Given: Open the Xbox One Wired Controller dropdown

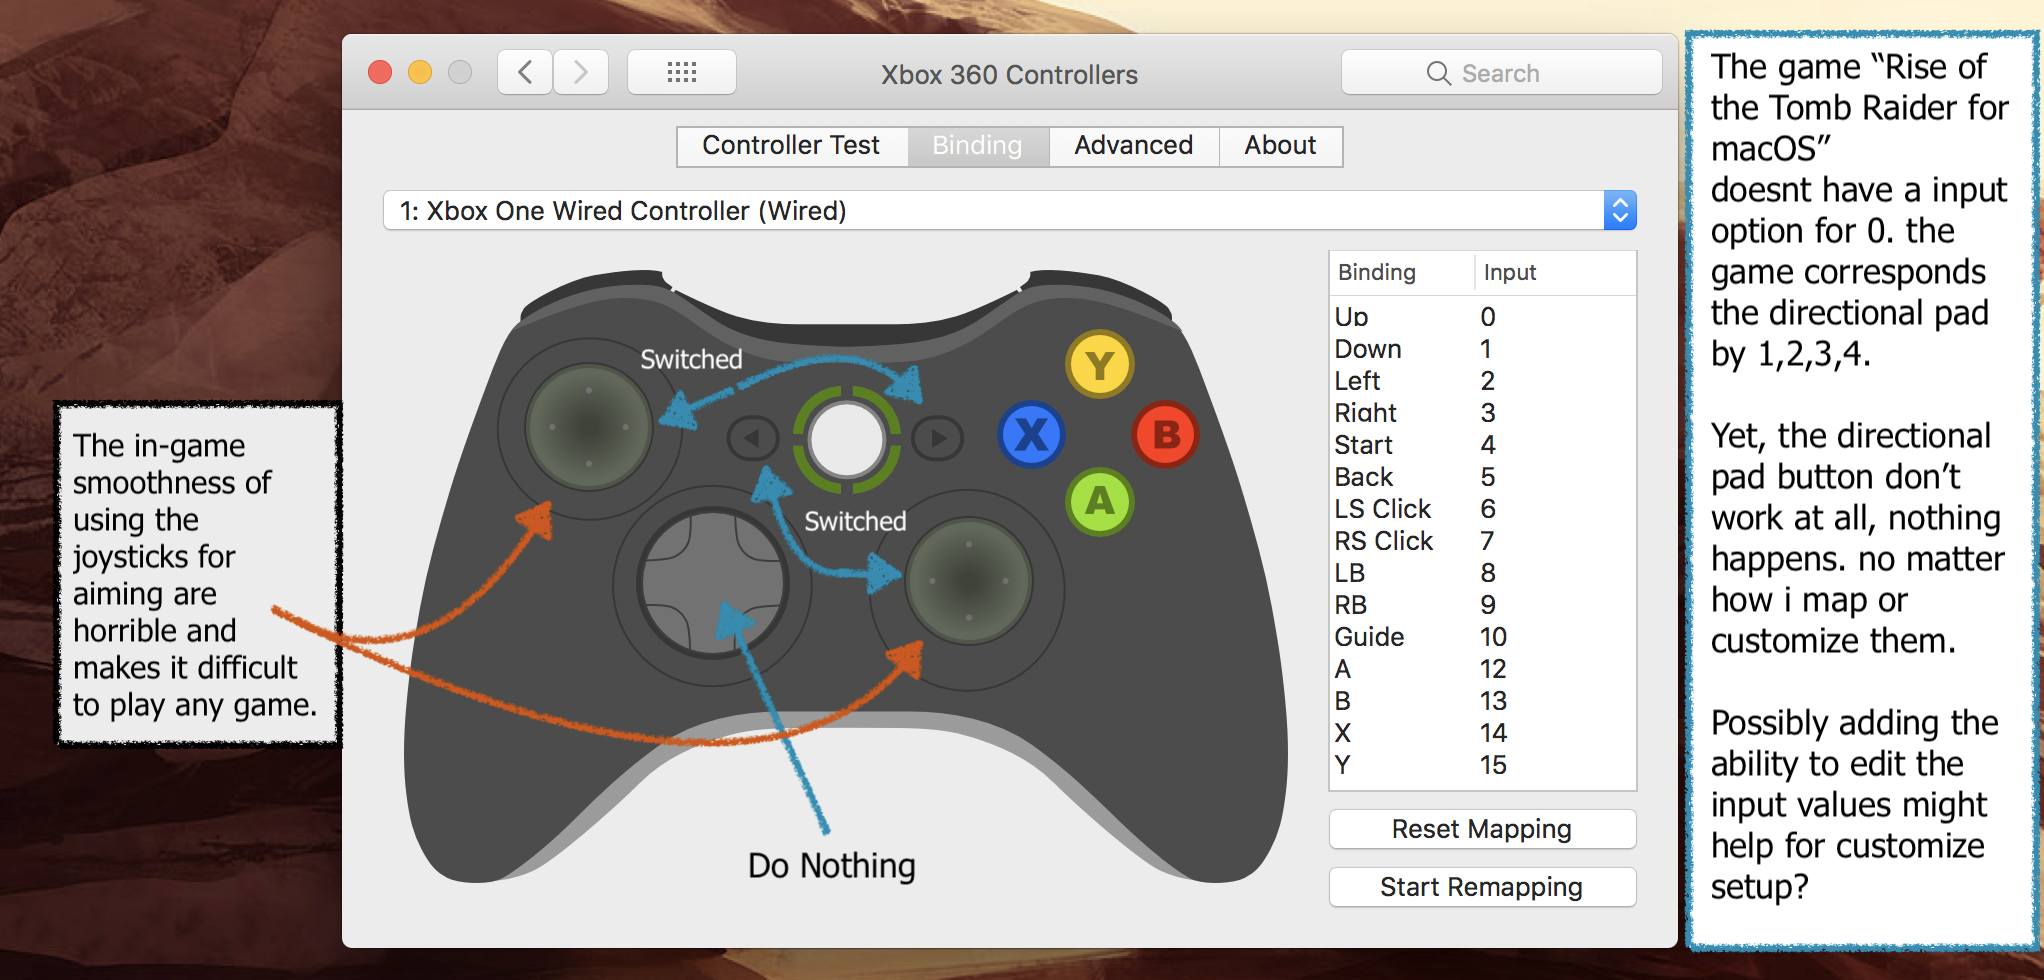Looking at the screenshot, I should 1010,211.
